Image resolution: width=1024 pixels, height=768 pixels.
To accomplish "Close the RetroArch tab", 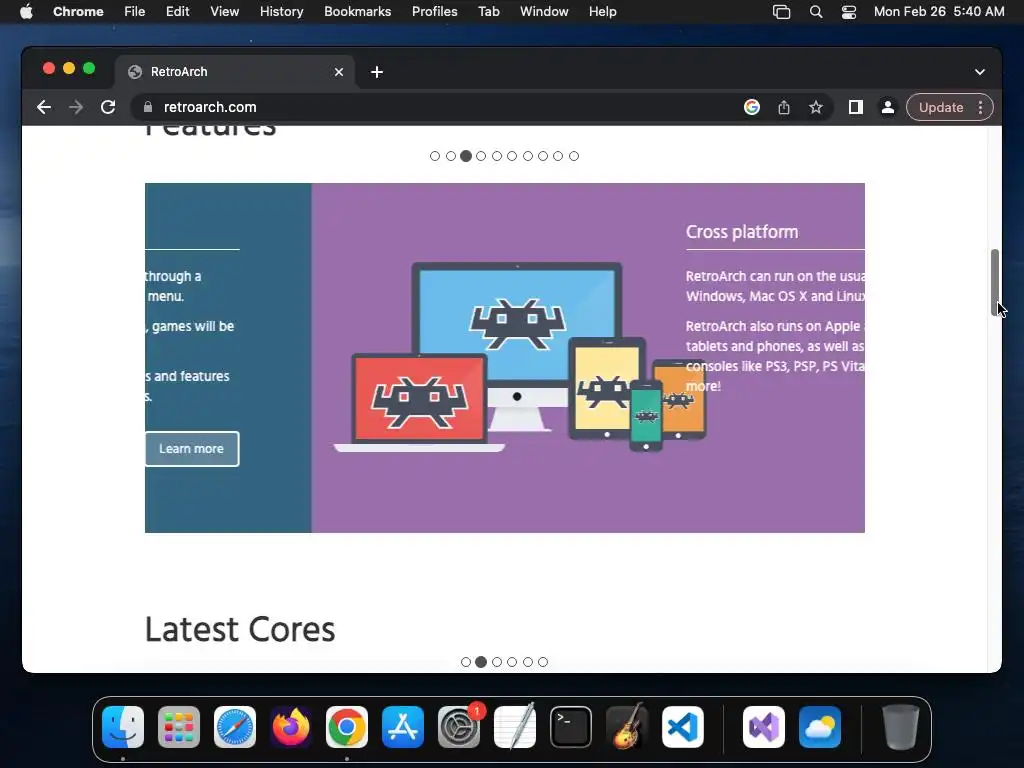I will [339, 72].
